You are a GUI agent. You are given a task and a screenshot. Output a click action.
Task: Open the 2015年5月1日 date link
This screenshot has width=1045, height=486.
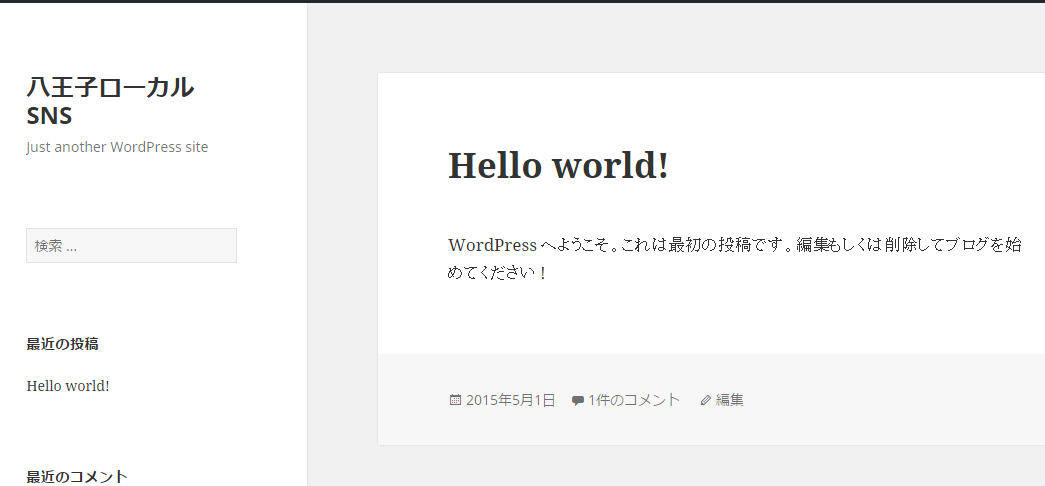(510, 400)
